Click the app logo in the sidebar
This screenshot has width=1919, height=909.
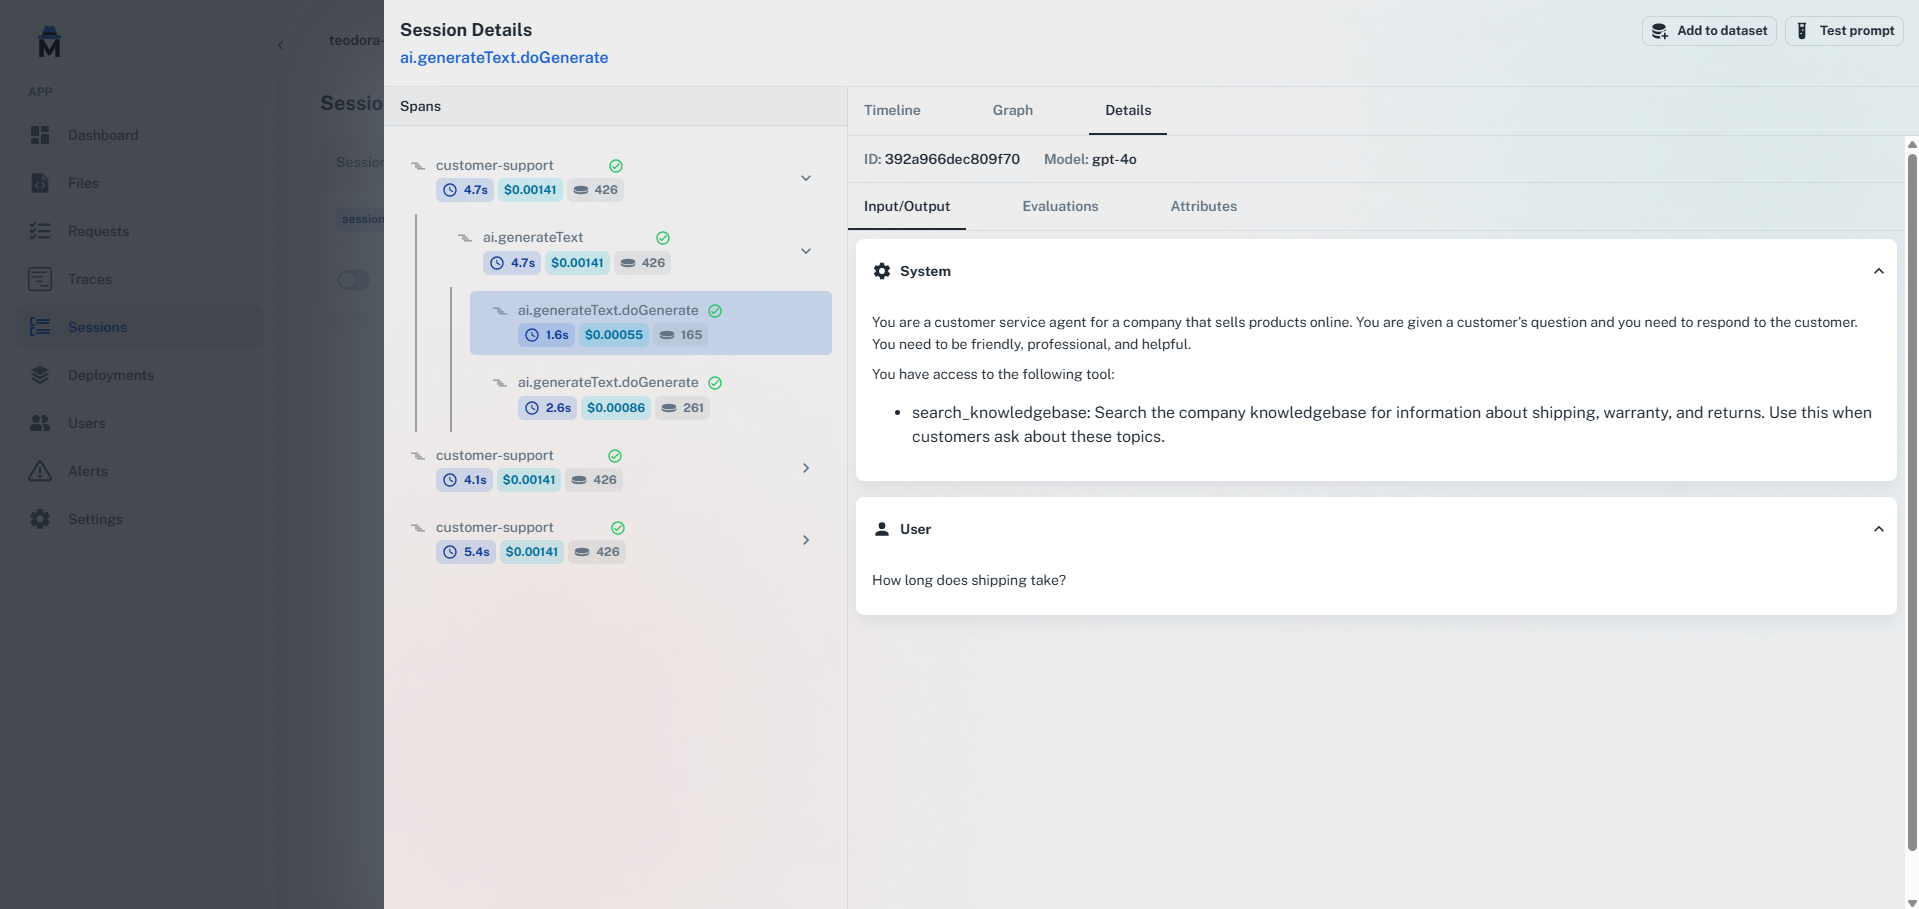49,43
